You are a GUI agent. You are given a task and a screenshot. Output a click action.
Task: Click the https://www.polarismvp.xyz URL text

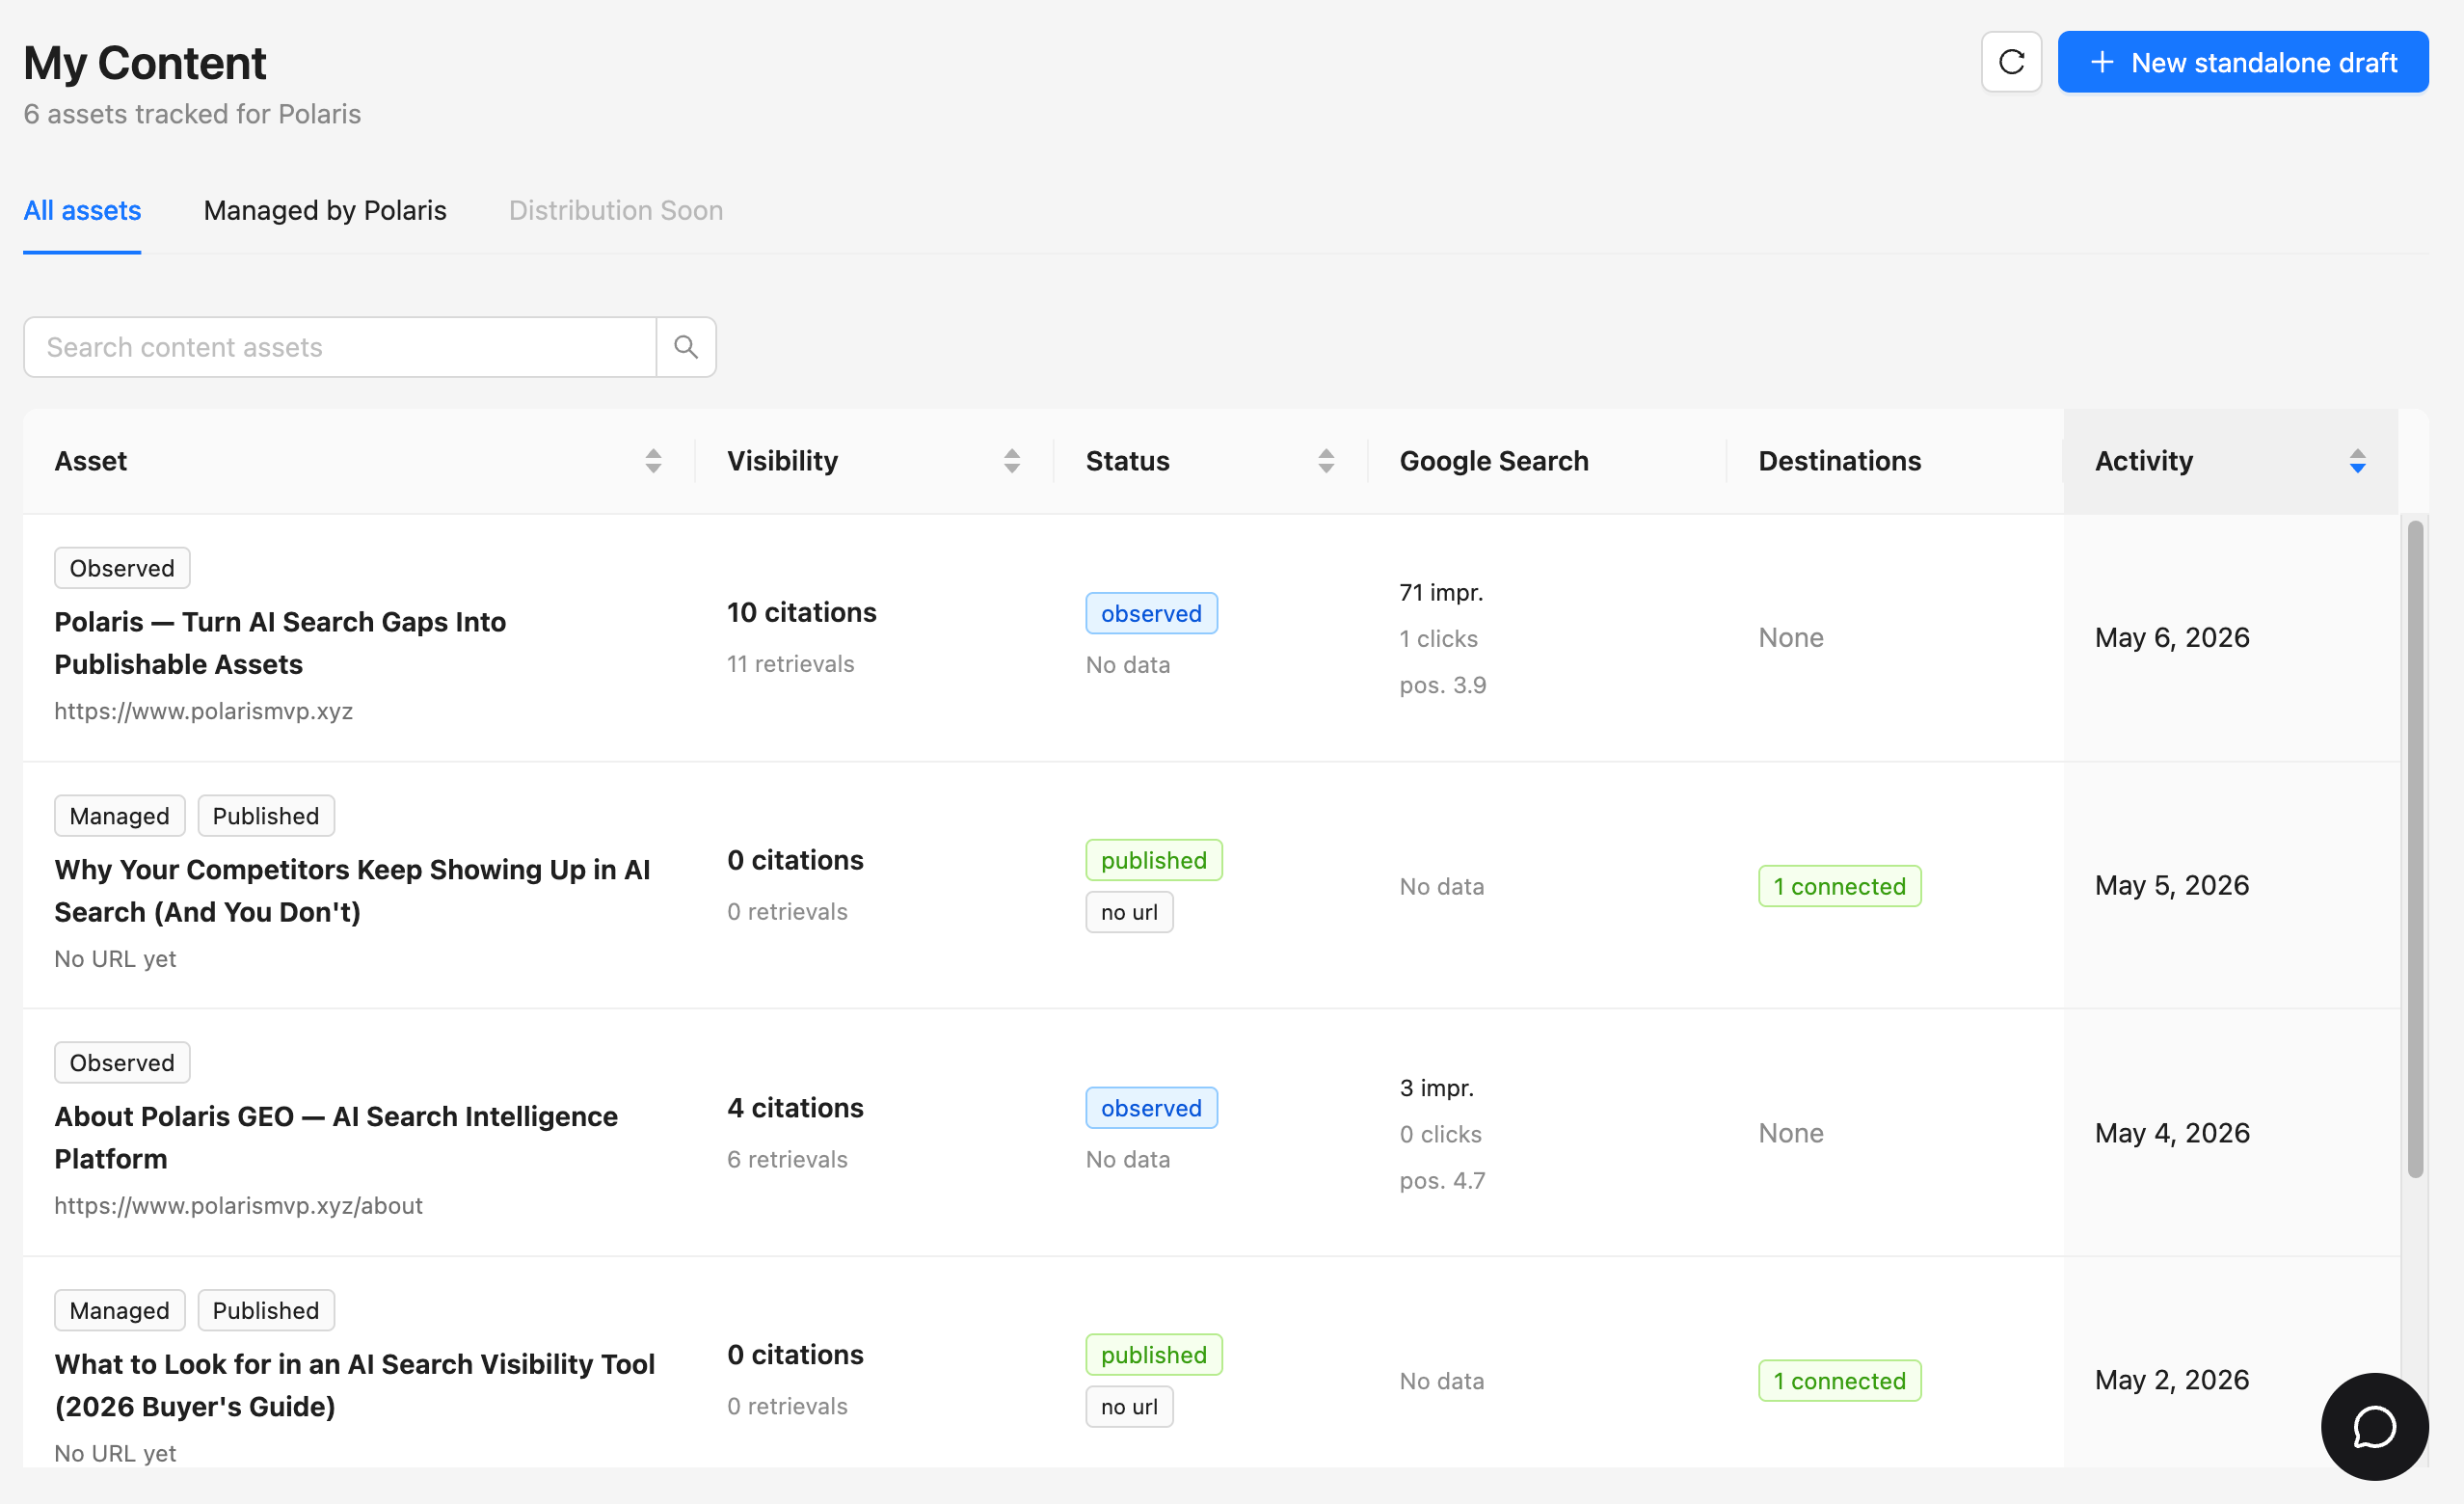203,711
